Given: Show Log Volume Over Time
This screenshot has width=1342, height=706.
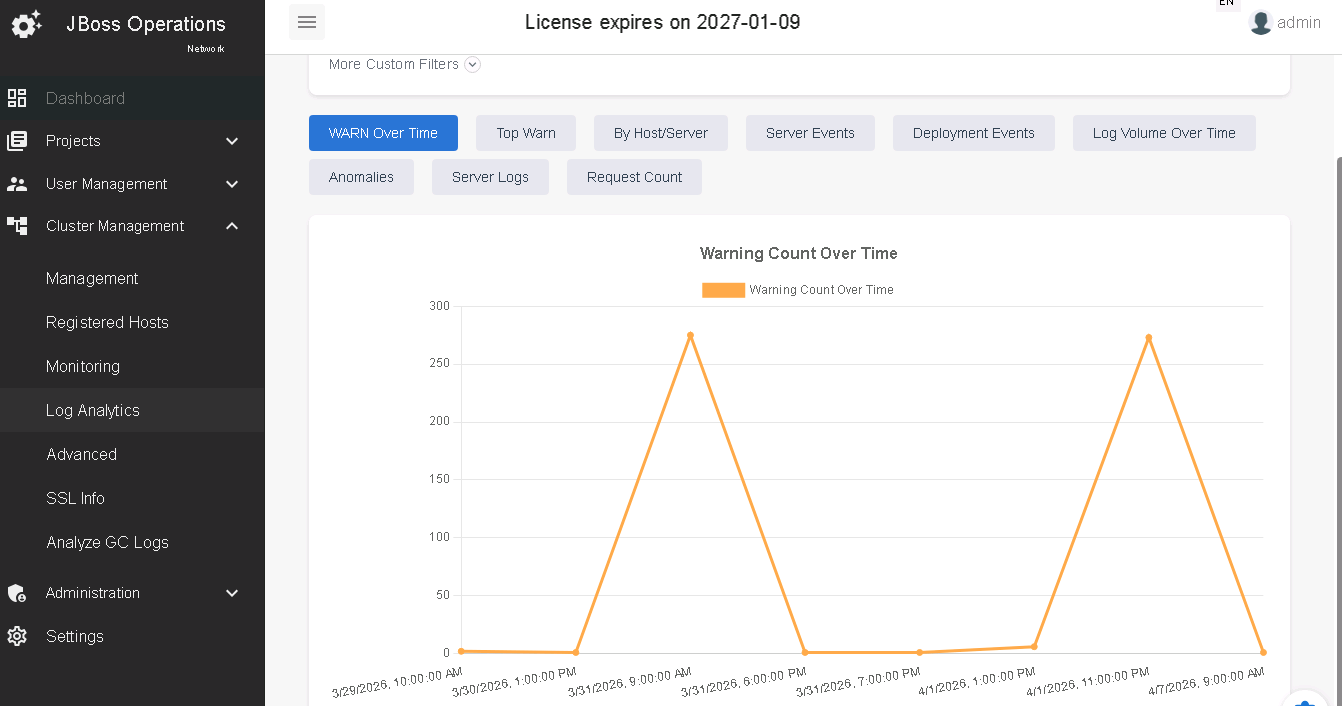Looking at the screenshot, I should click(x=1164, y=133).
